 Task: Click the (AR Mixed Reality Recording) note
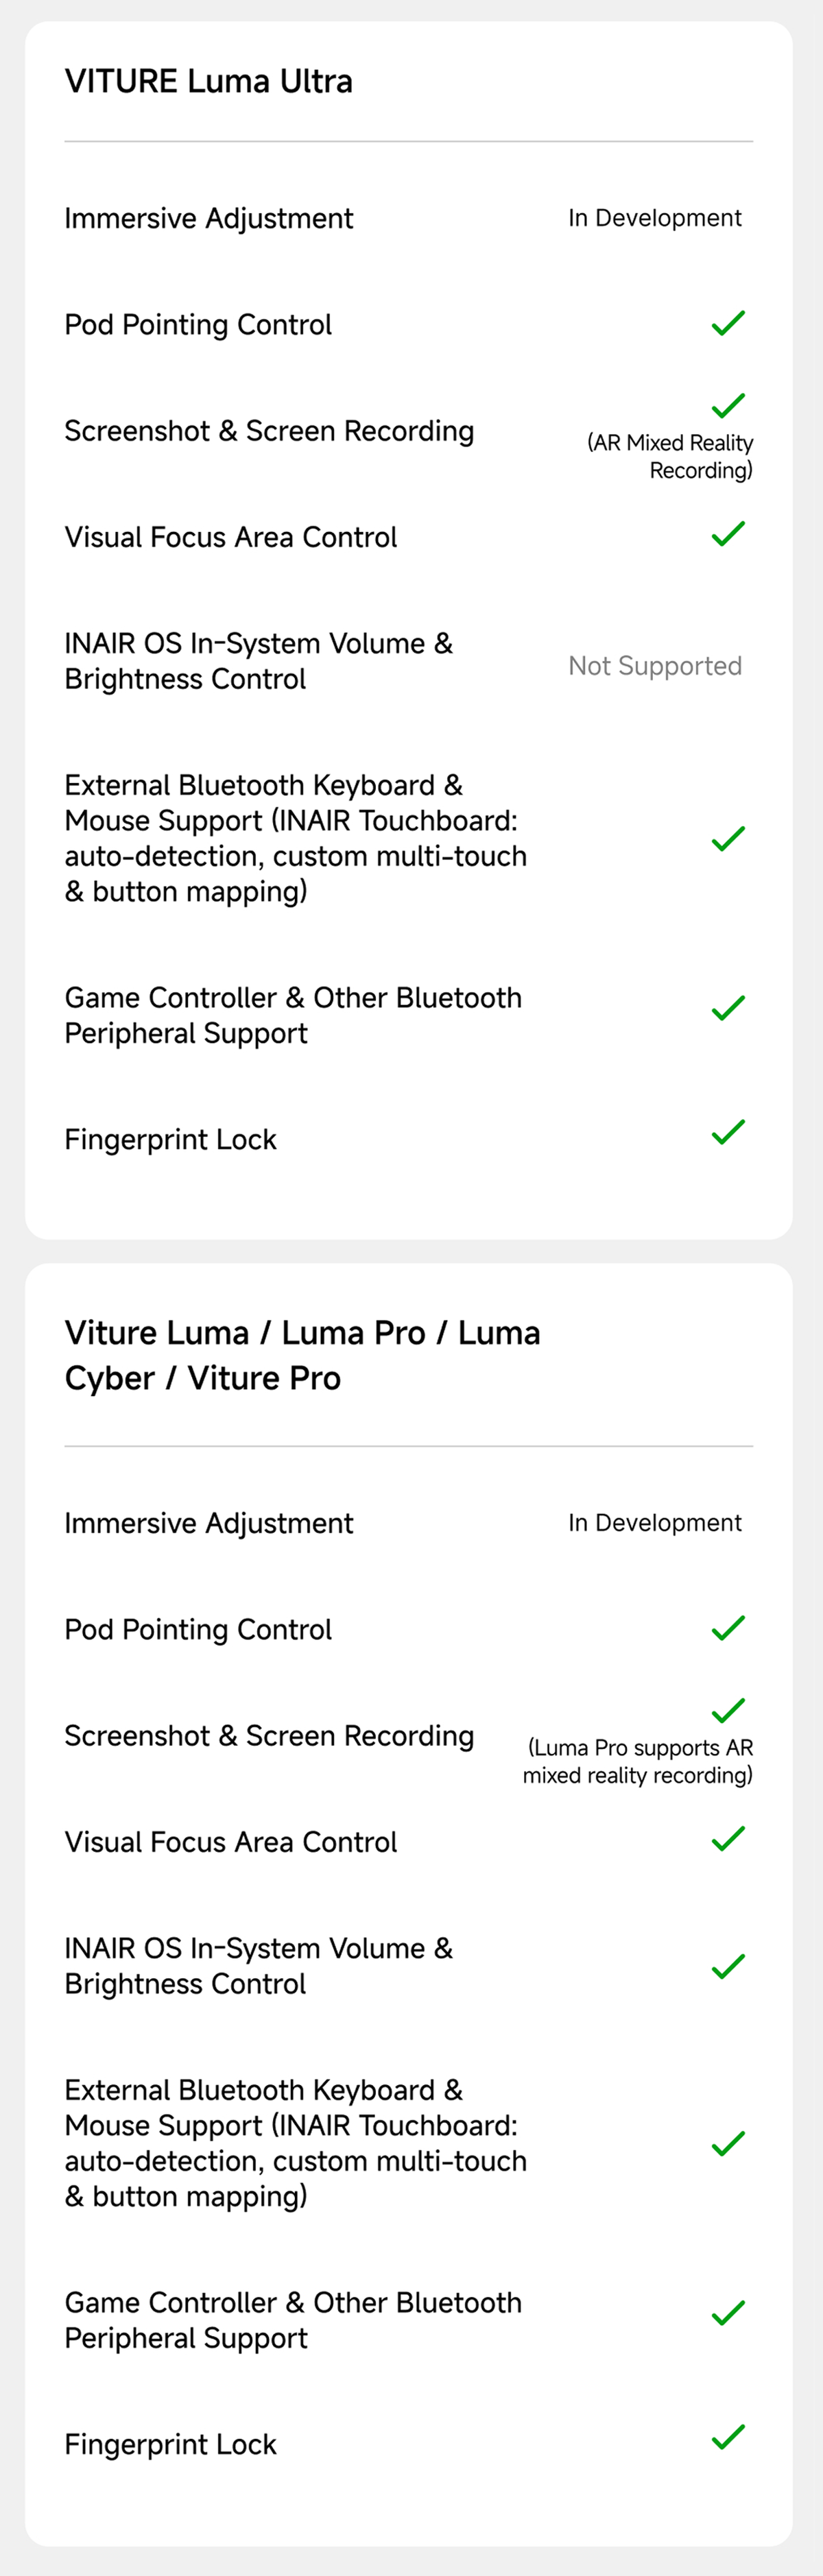click(670, 457)
